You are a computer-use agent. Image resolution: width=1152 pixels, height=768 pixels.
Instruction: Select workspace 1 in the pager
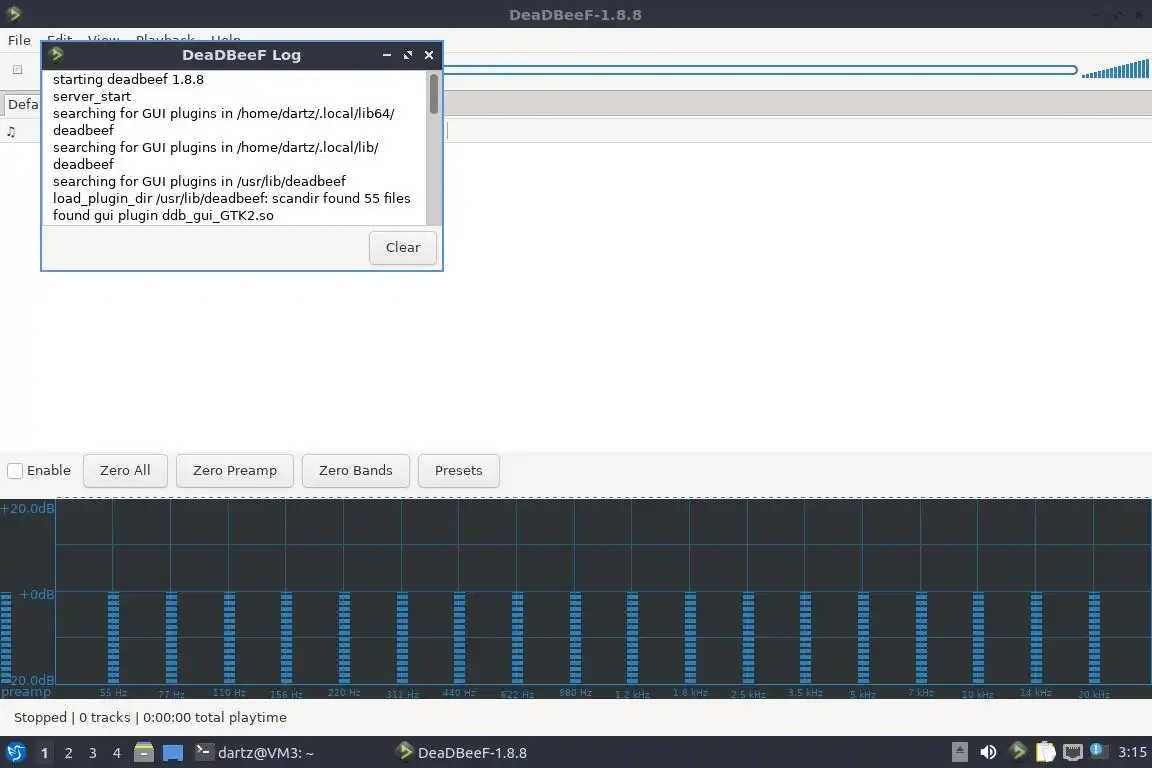(x=44, y=753)
